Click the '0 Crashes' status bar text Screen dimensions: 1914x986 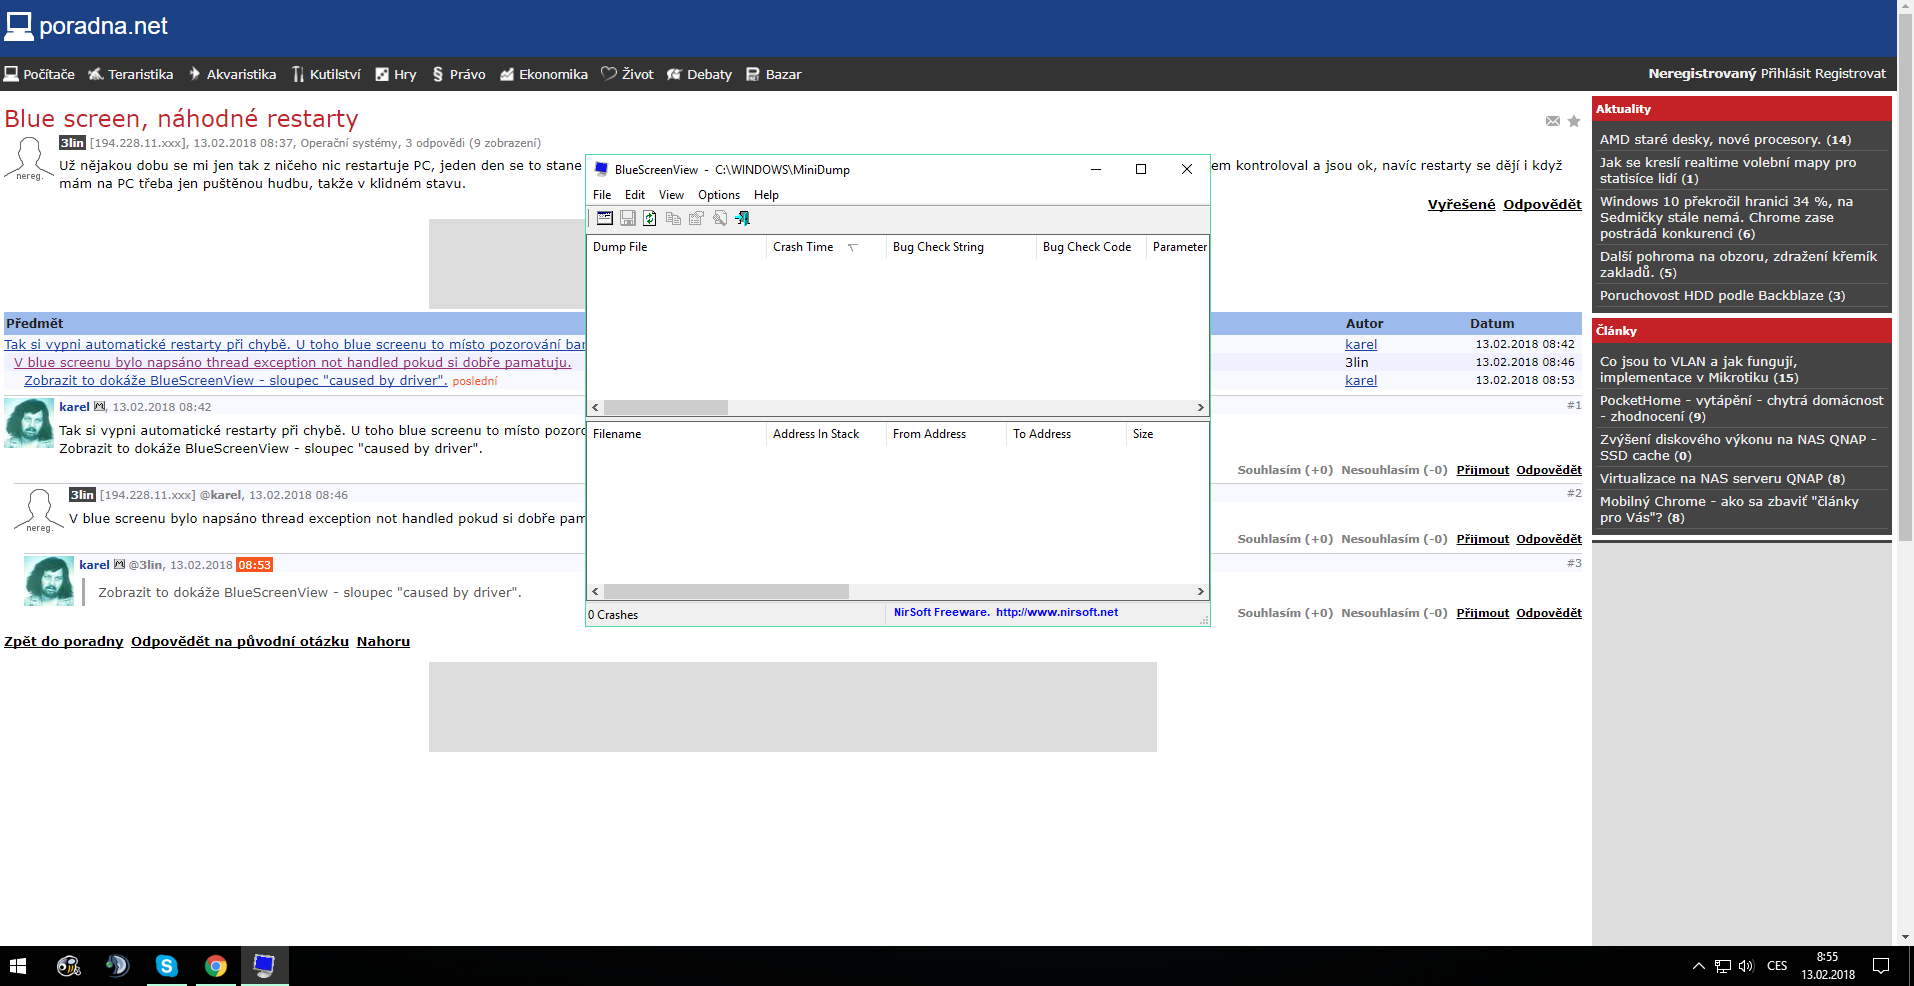point(613,615)
